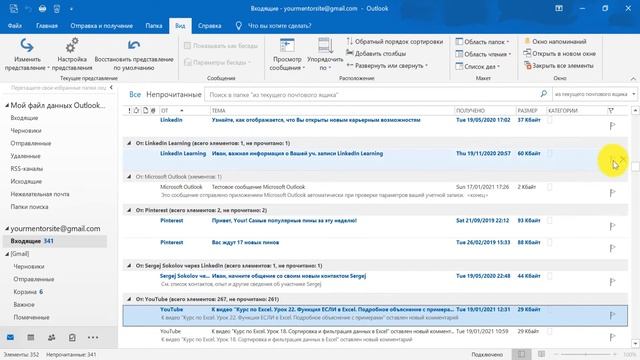Viewport: 640px width, 360px height.
Task: Click the magnifier search icon
Action: pyautogui.click(x=544, y=94)
